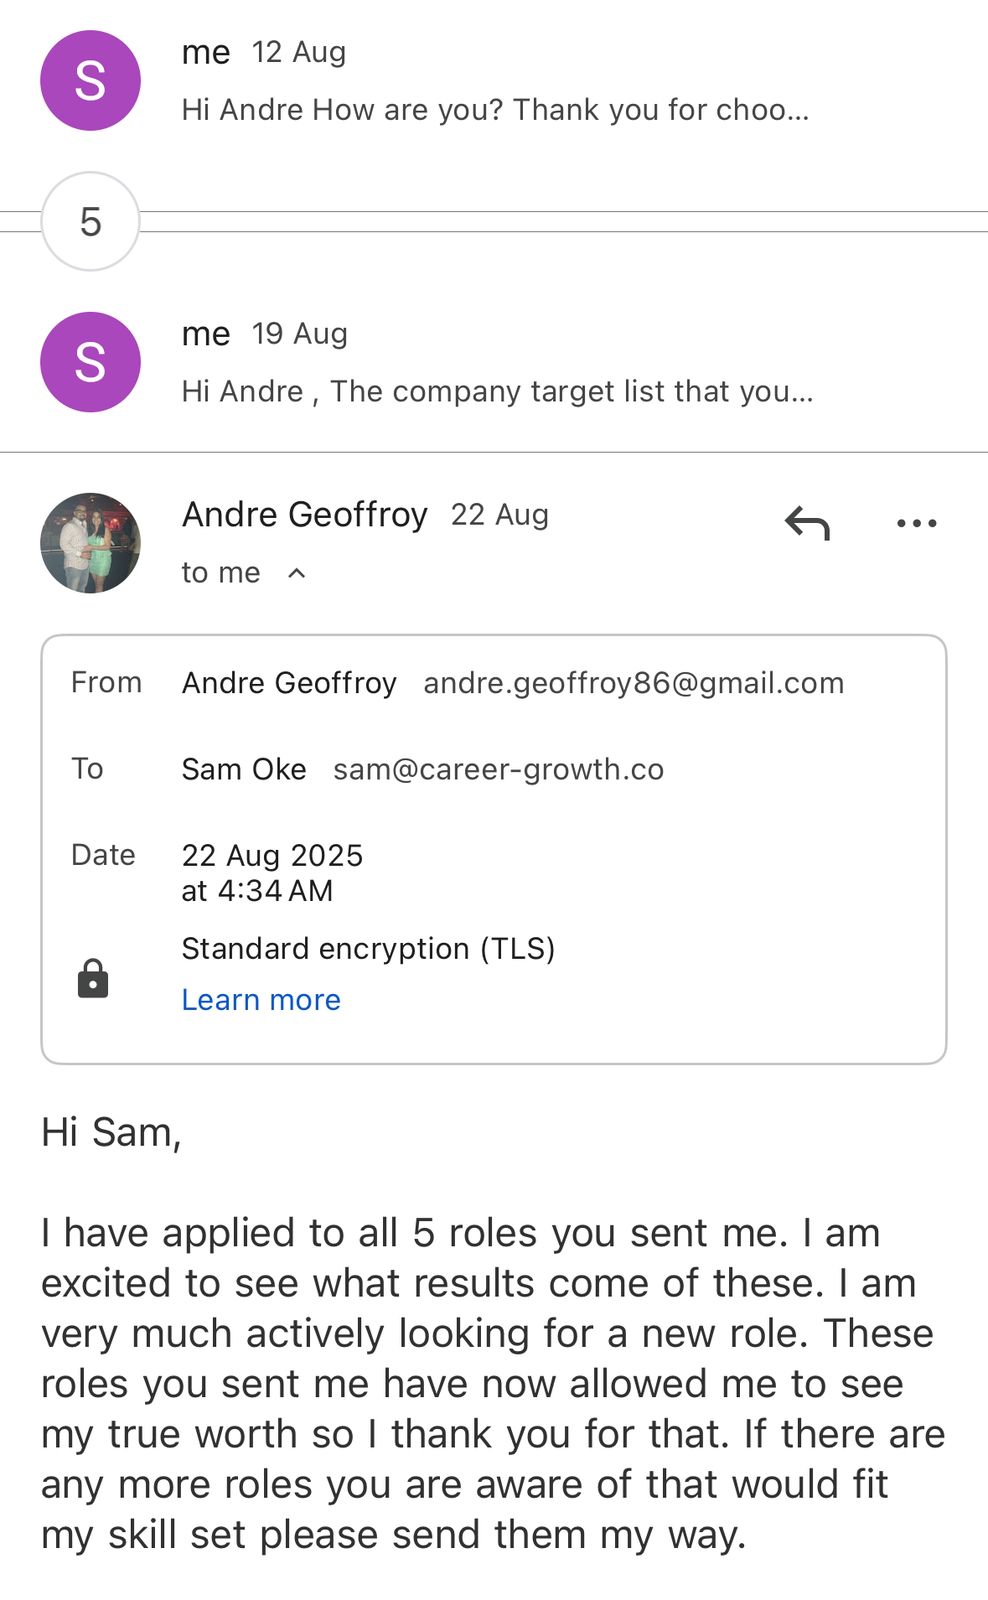Open the three-dot more options menu

pos(916,522)
